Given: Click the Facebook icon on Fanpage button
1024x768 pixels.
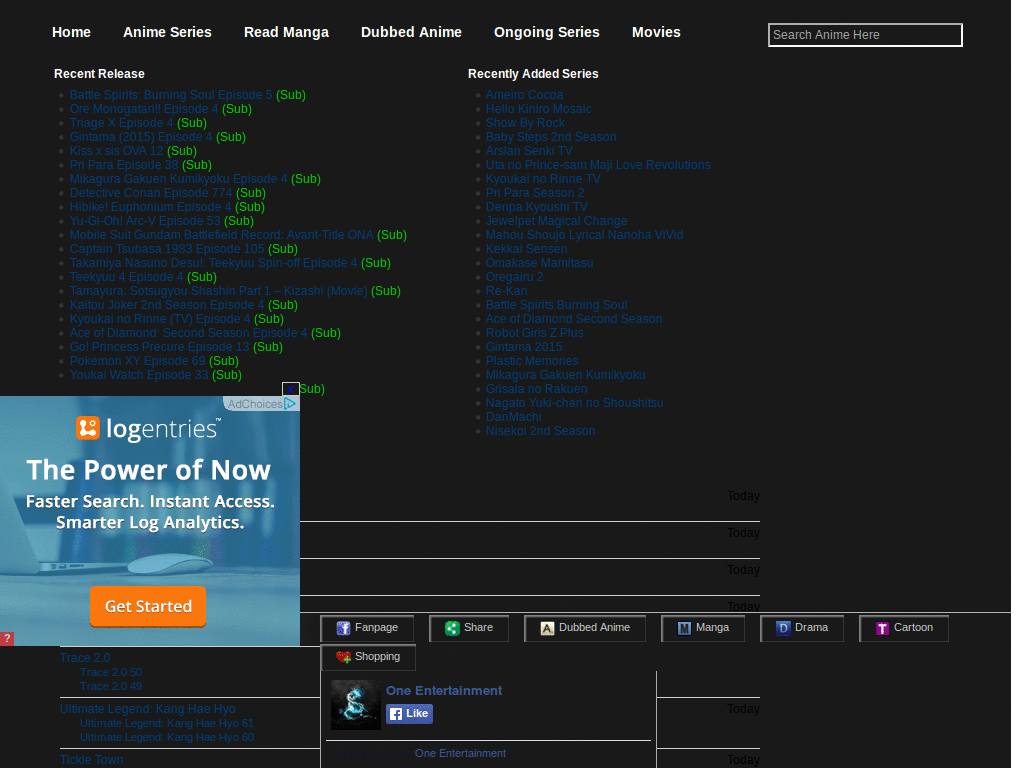Looking at the screenshot, I should (x=343, y=628).
